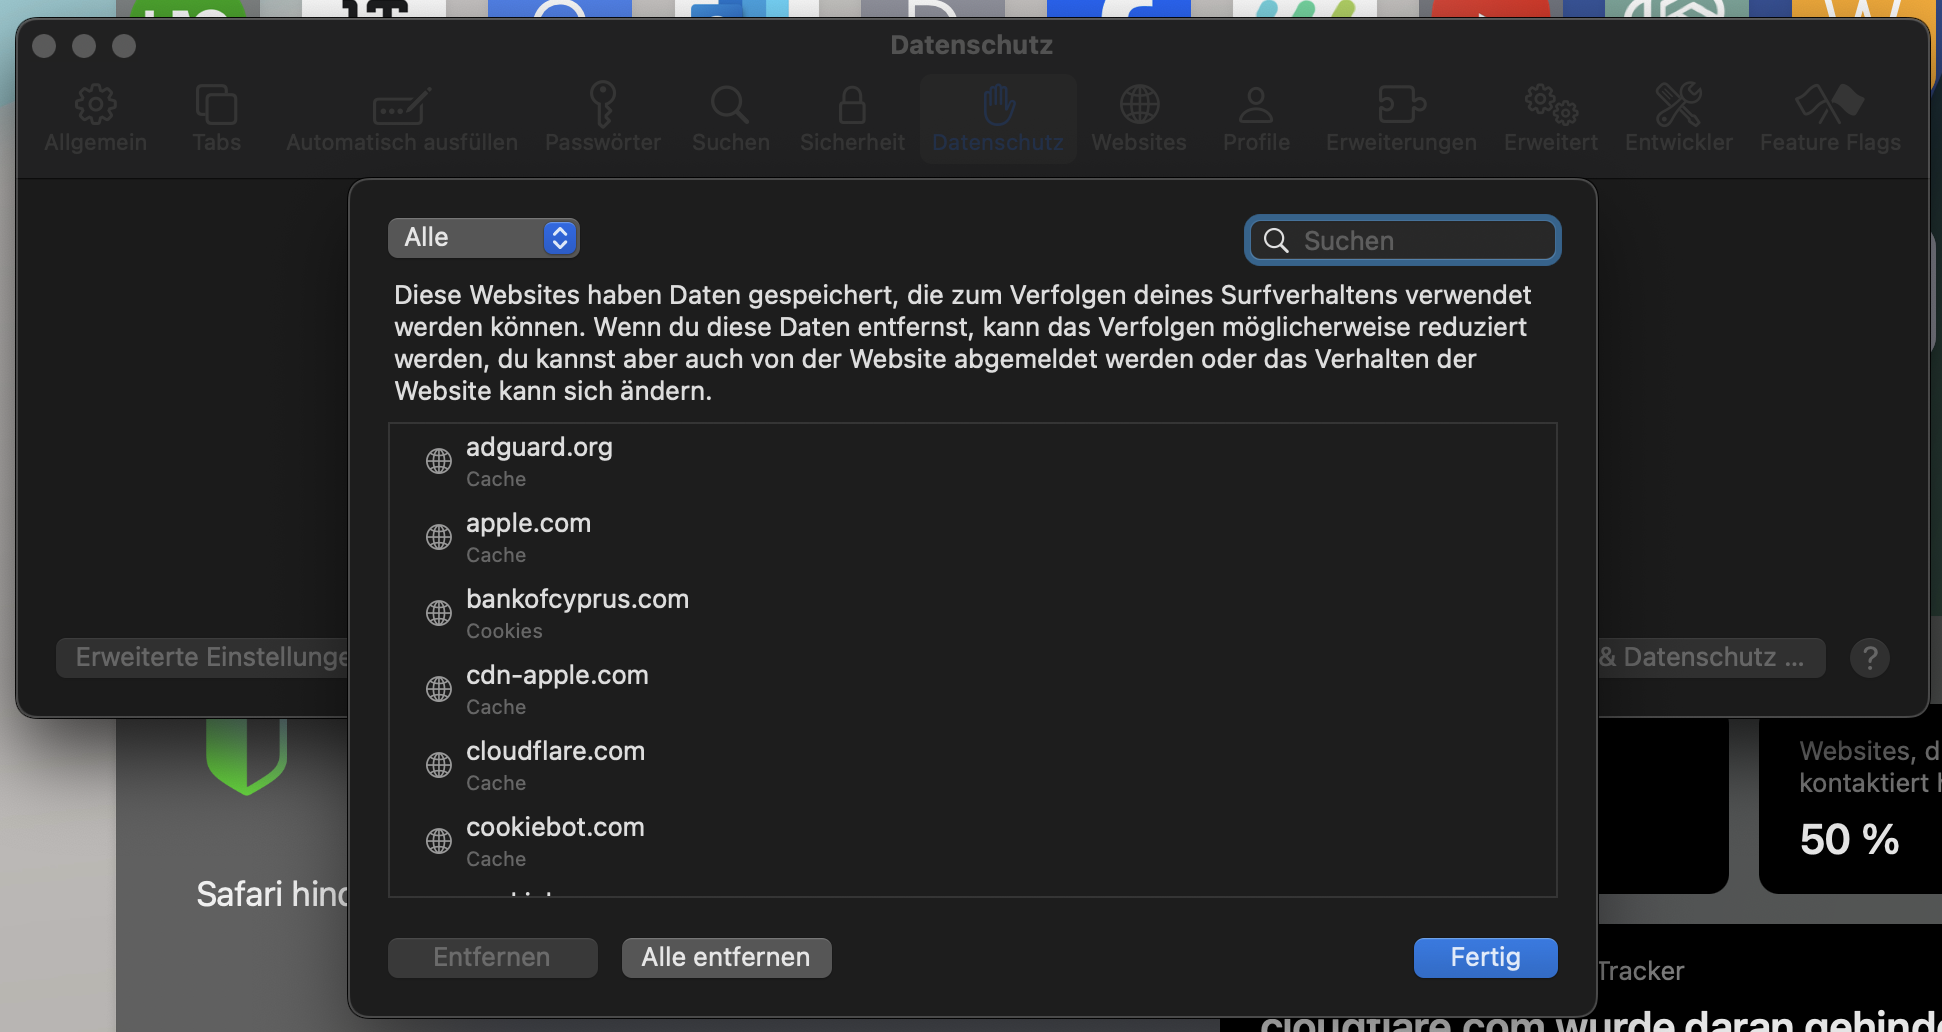Open Erweiterte Einstellungen
Image resolution: width=1942 pixels, height=1032 pixels.
pyautogui.click(x=203, y=657)
